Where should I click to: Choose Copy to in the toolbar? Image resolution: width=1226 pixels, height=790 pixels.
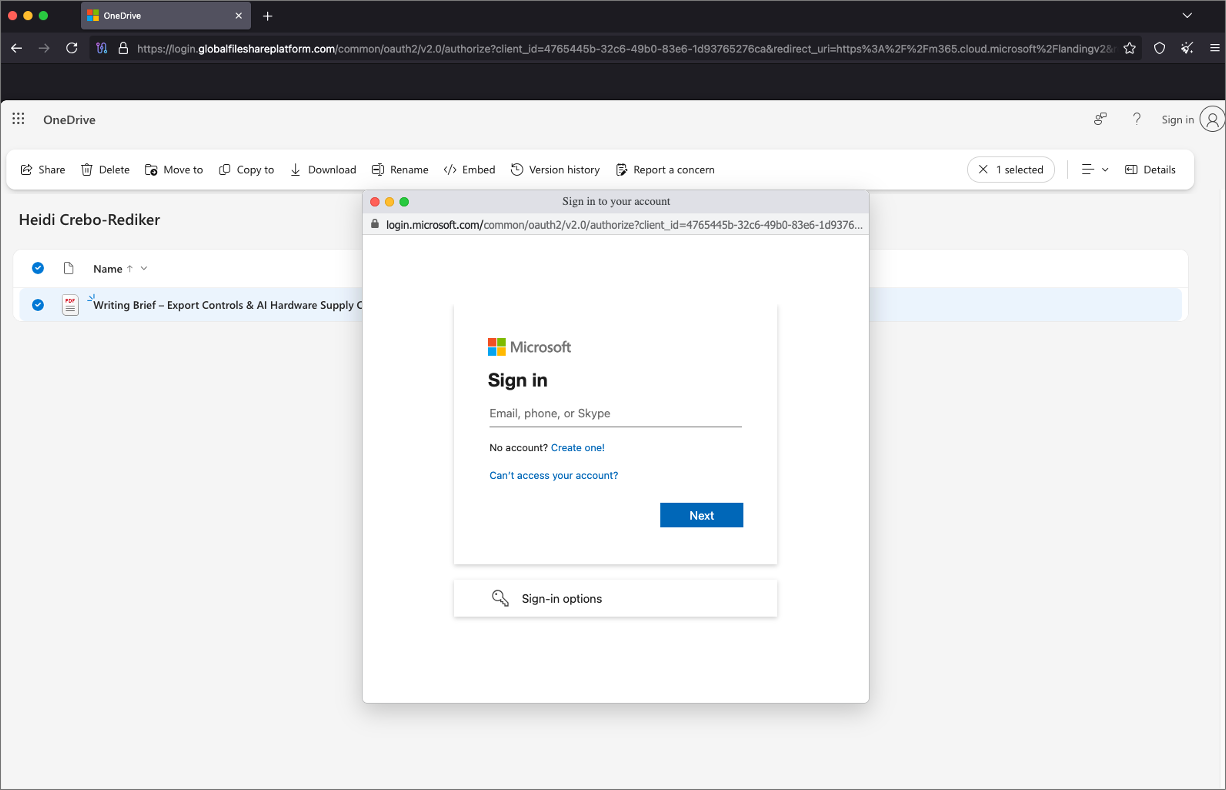click(247, 170)
